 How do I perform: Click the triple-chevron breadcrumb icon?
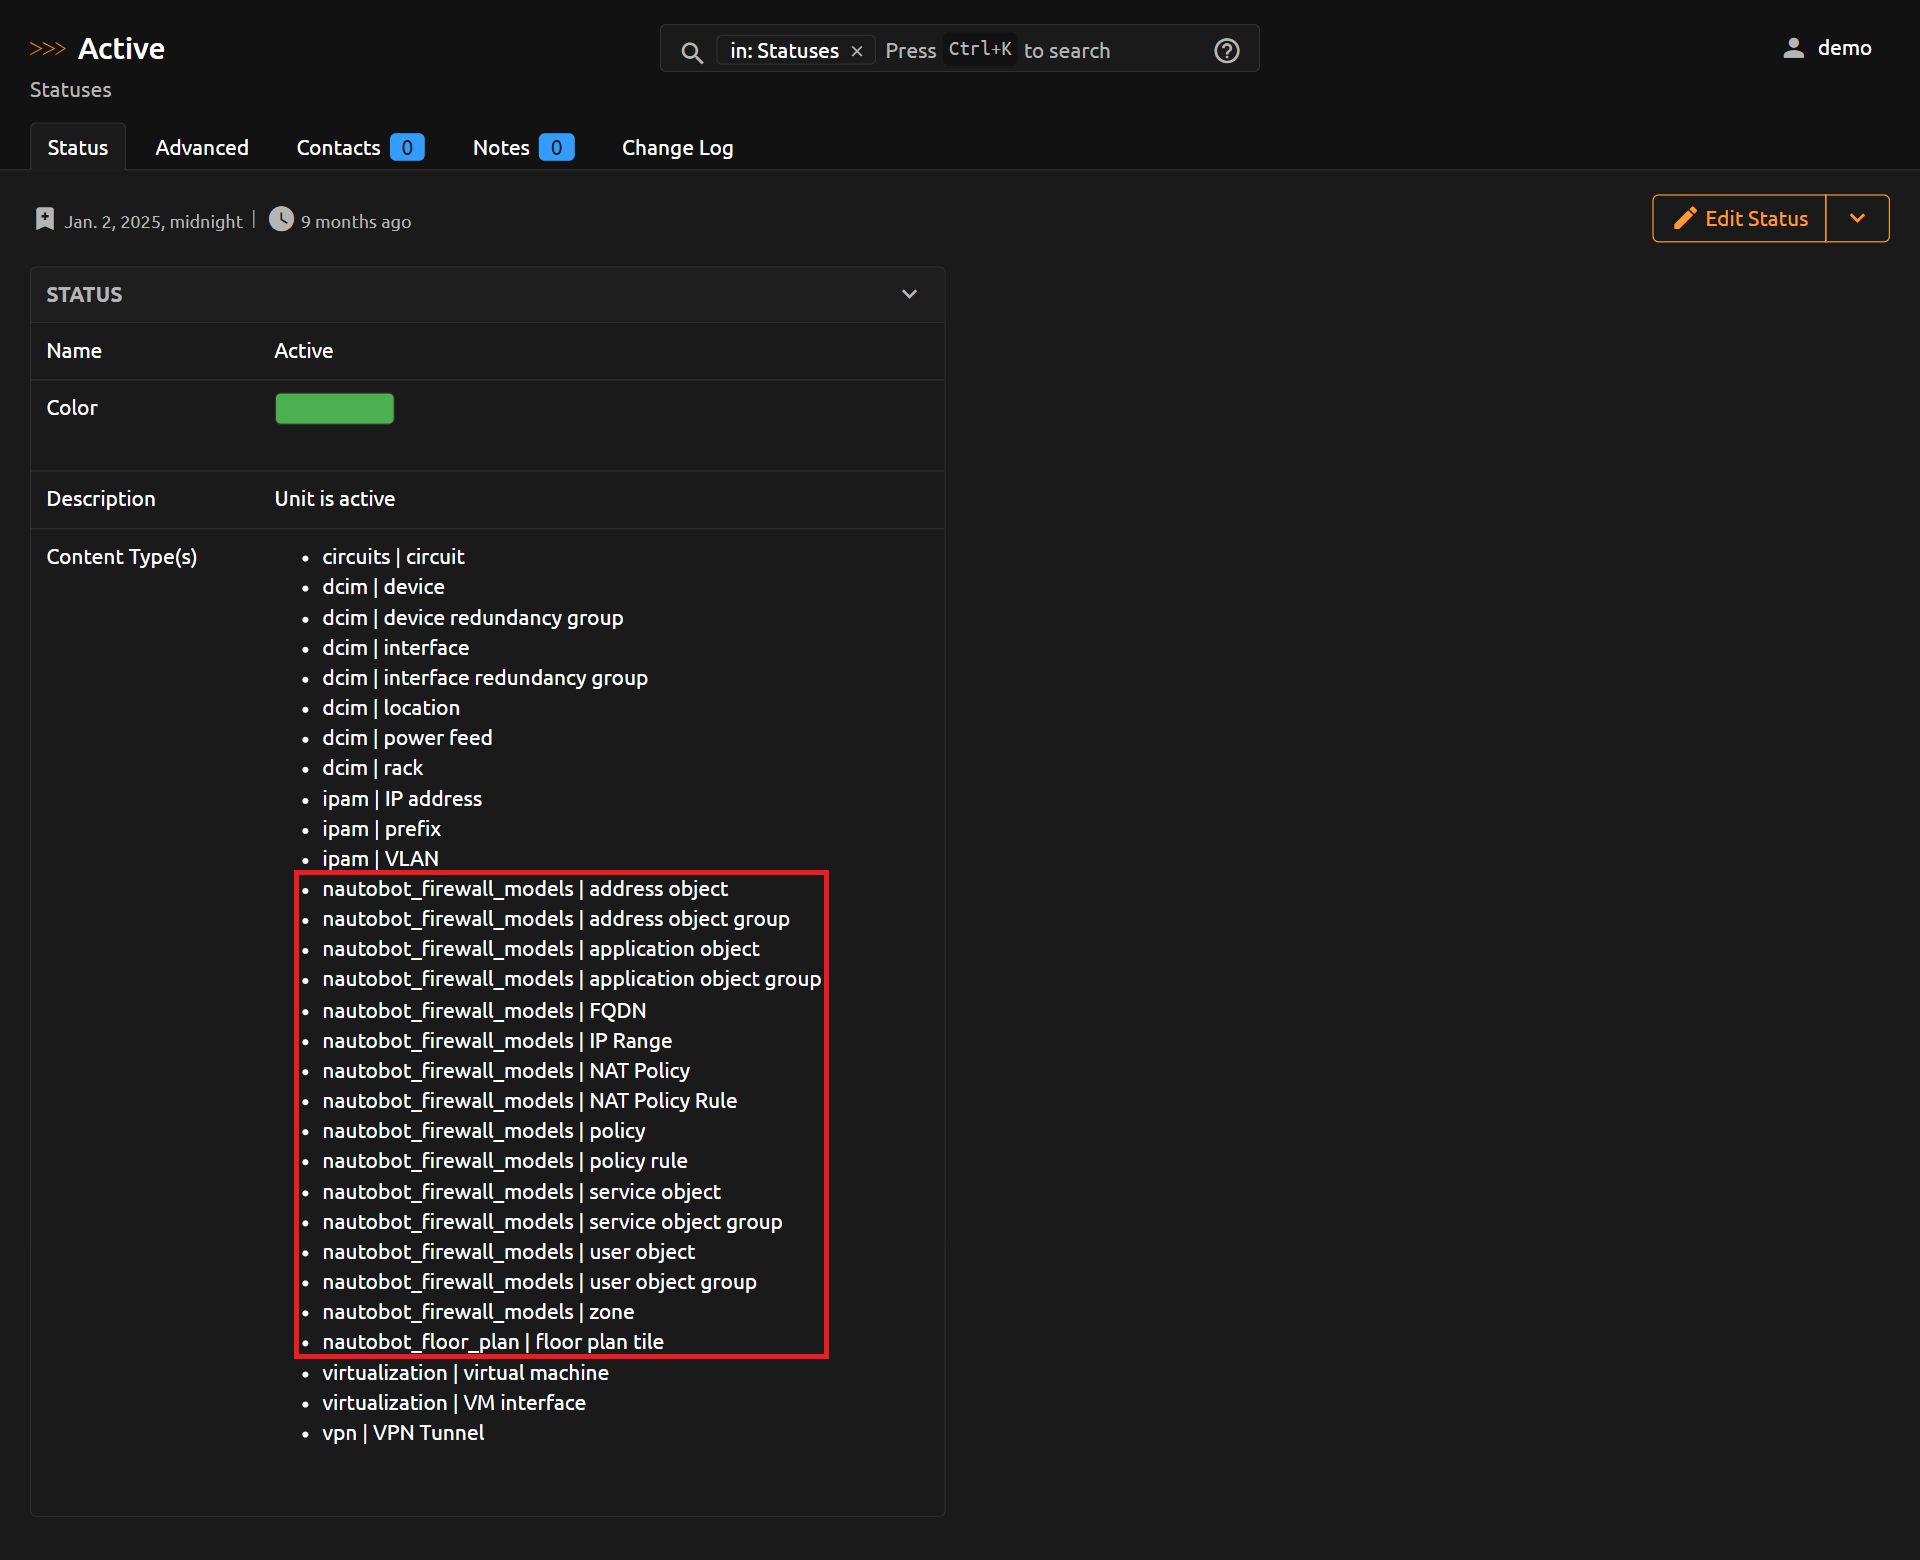(47, 48)
